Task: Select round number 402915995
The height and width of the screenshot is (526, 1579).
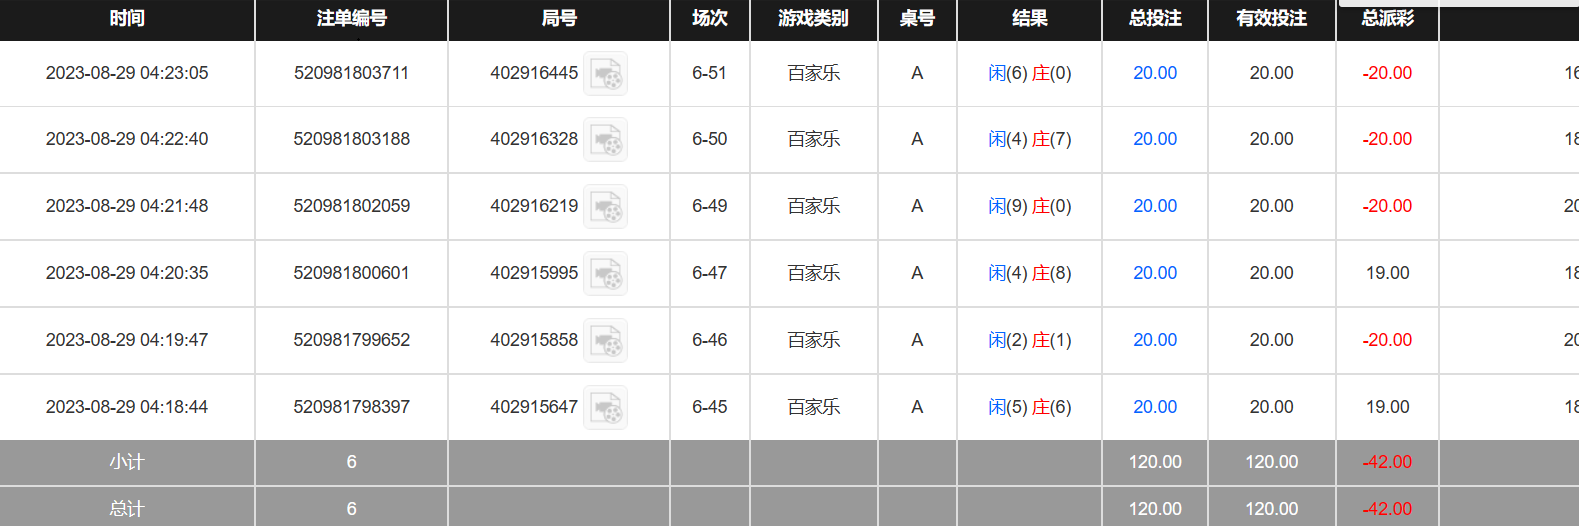Action: click(534, 273)
